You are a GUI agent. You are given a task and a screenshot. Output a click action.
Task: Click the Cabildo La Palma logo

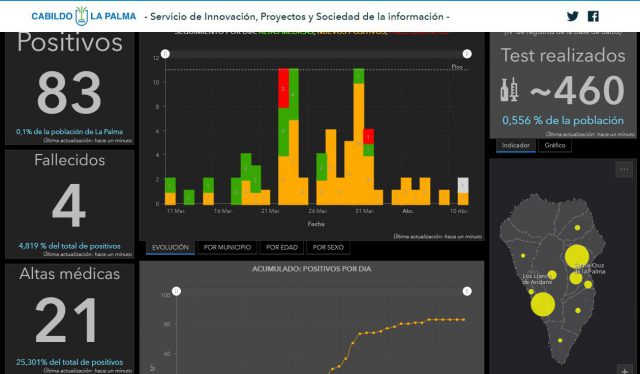(x=84, y=16)
